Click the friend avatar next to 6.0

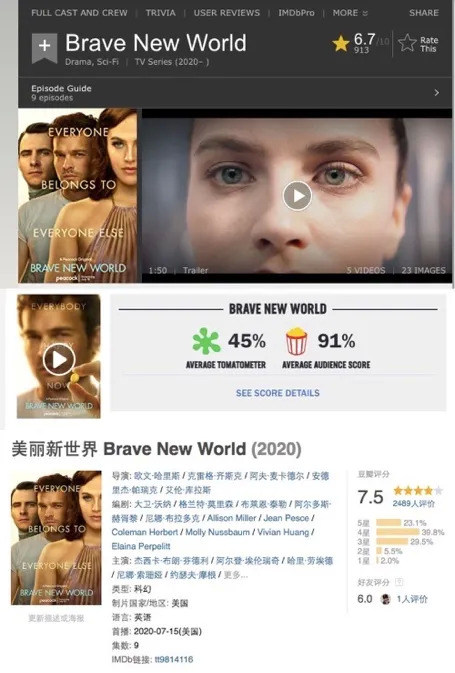(385, 599)
